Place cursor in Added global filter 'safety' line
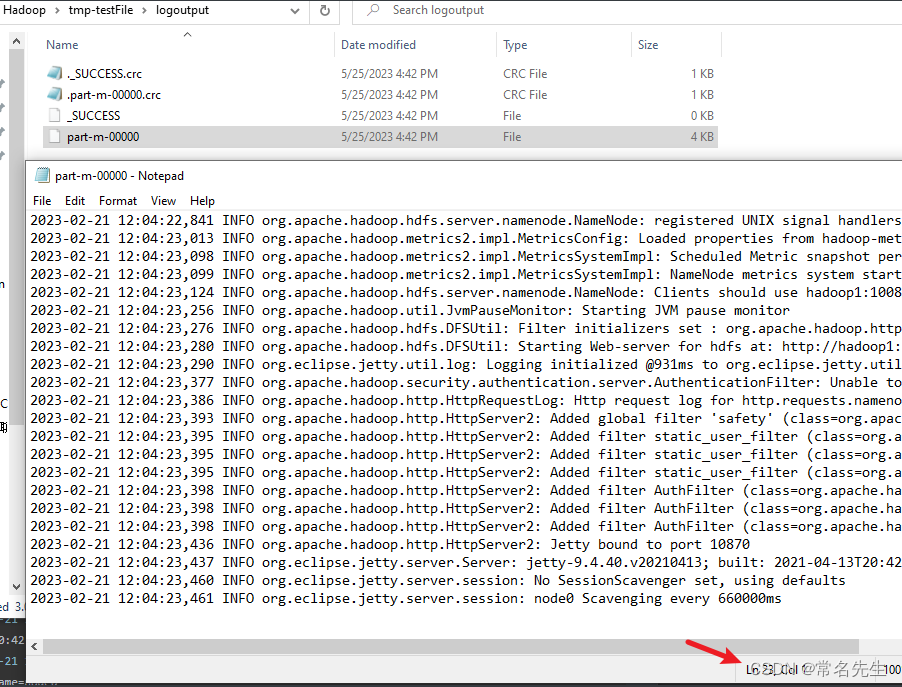This screenshot has width=902, height=687. pyautogui.click(x=466, y=419)
